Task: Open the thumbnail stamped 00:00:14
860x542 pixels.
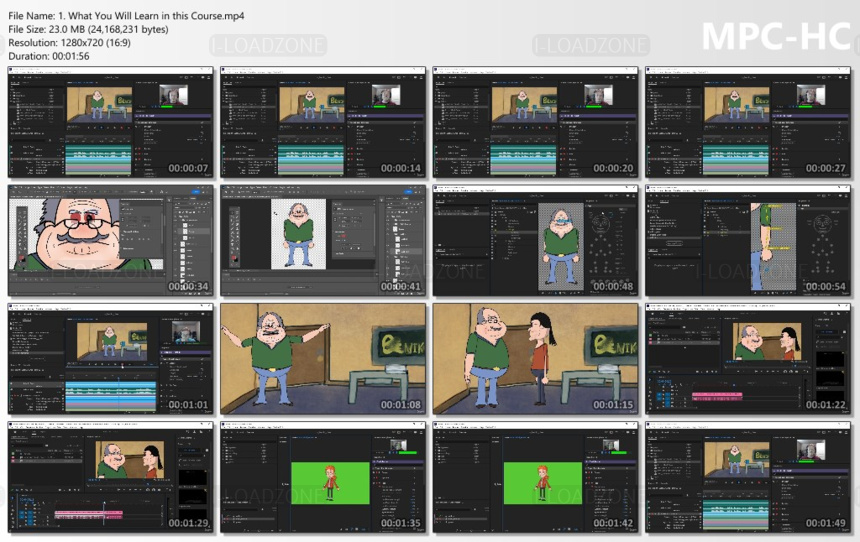Action: (323, 122)
